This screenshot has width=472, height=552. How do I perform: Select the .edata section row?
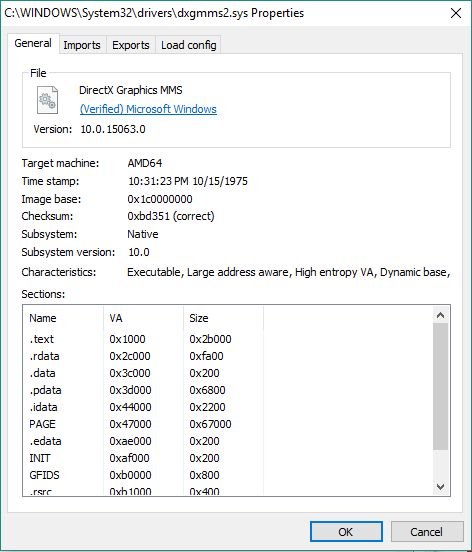tap(144, 441)
